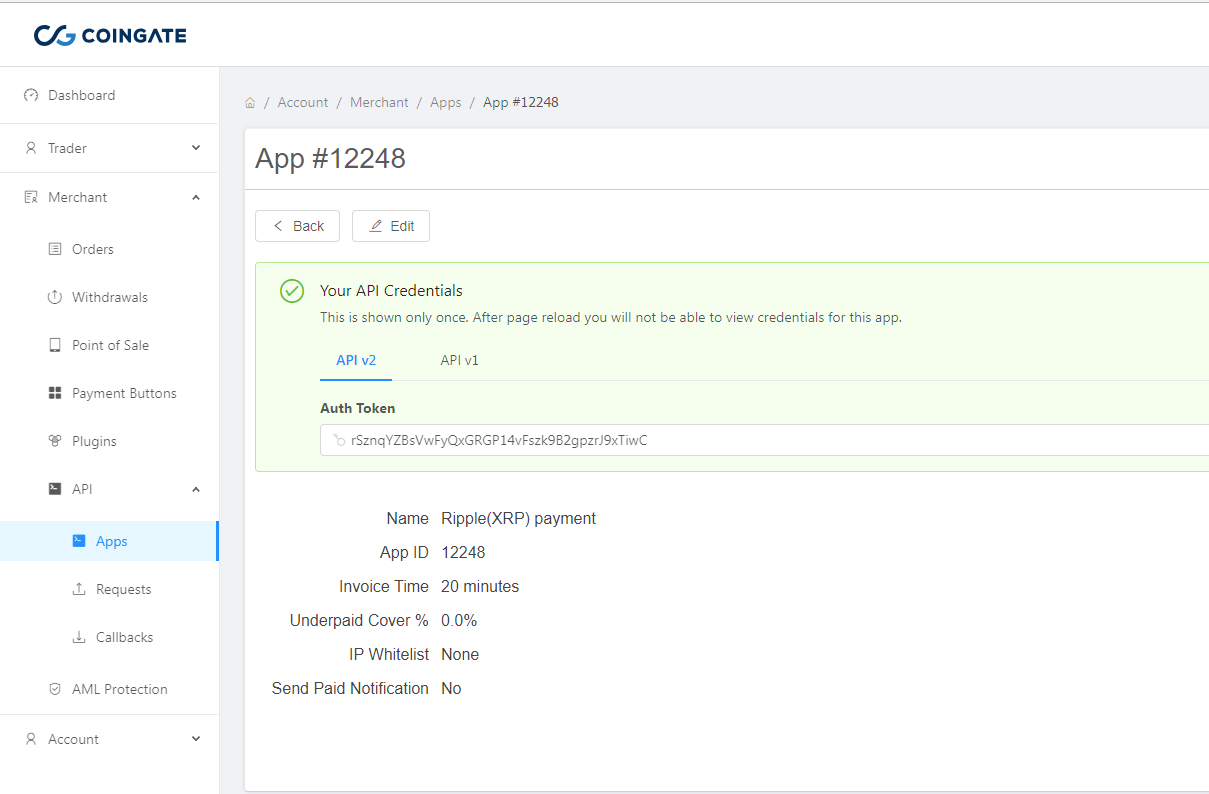
Task: Click the Back button
Action: 298,226
